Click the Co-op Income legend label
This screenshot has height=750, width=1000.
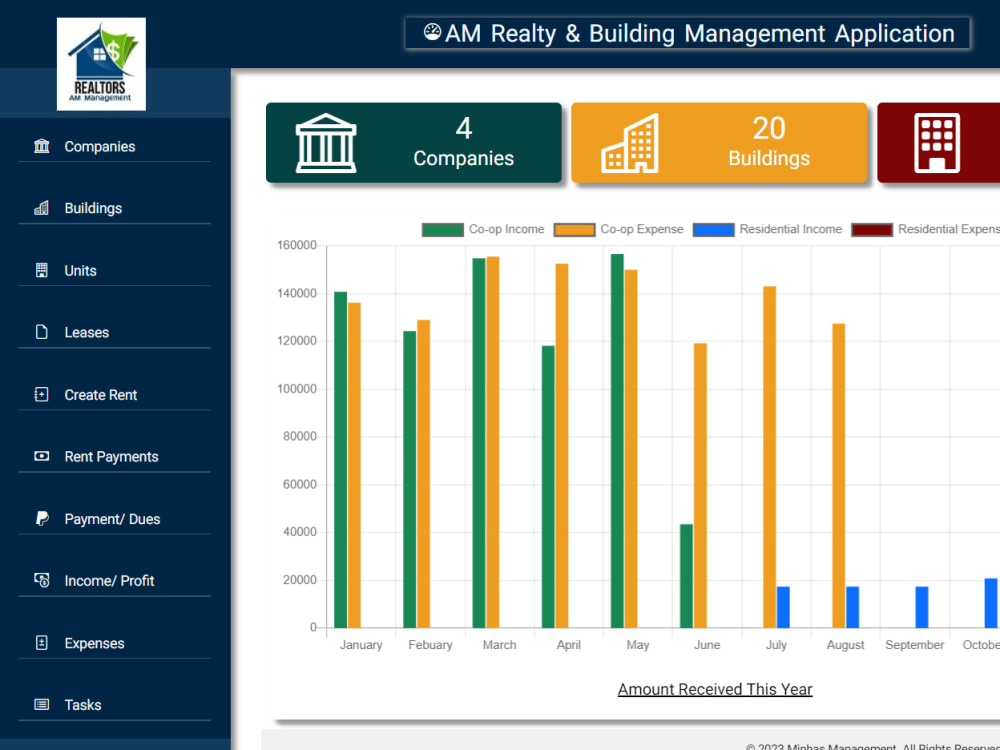(x=506, y=230)
